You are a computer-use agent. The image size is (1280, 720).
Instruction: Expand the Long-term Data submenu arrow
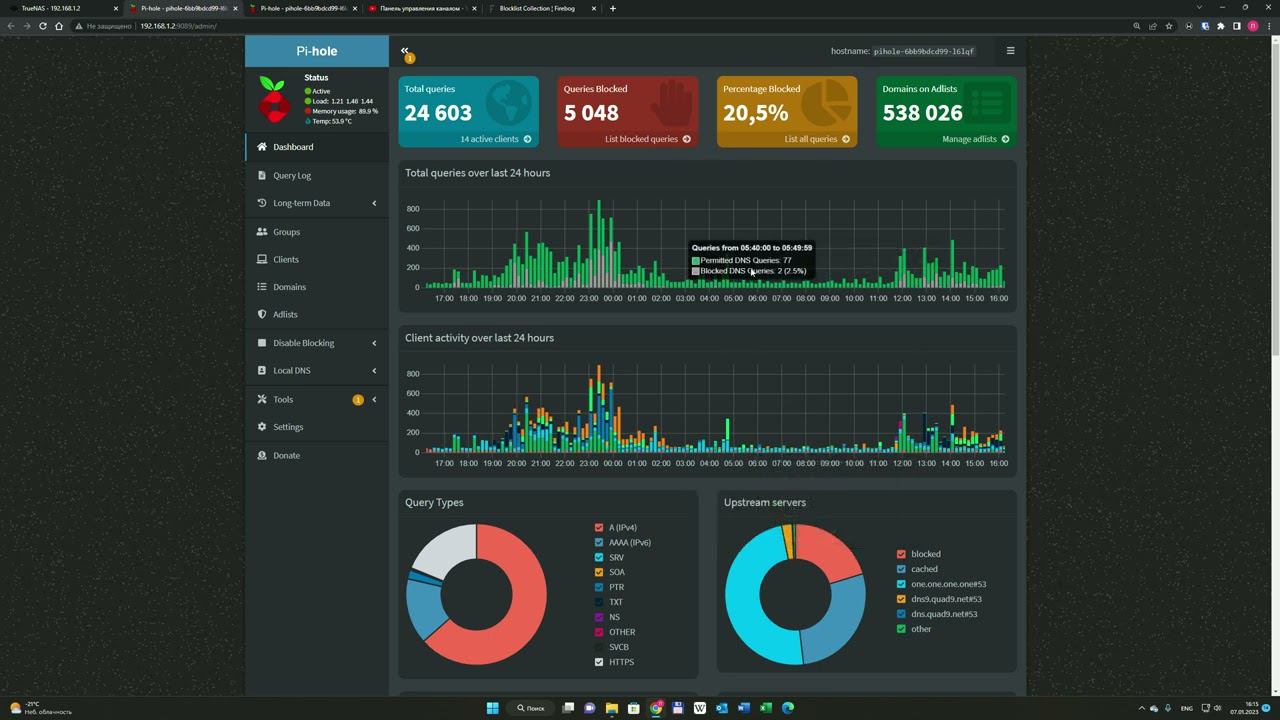[x=374, y=203]
